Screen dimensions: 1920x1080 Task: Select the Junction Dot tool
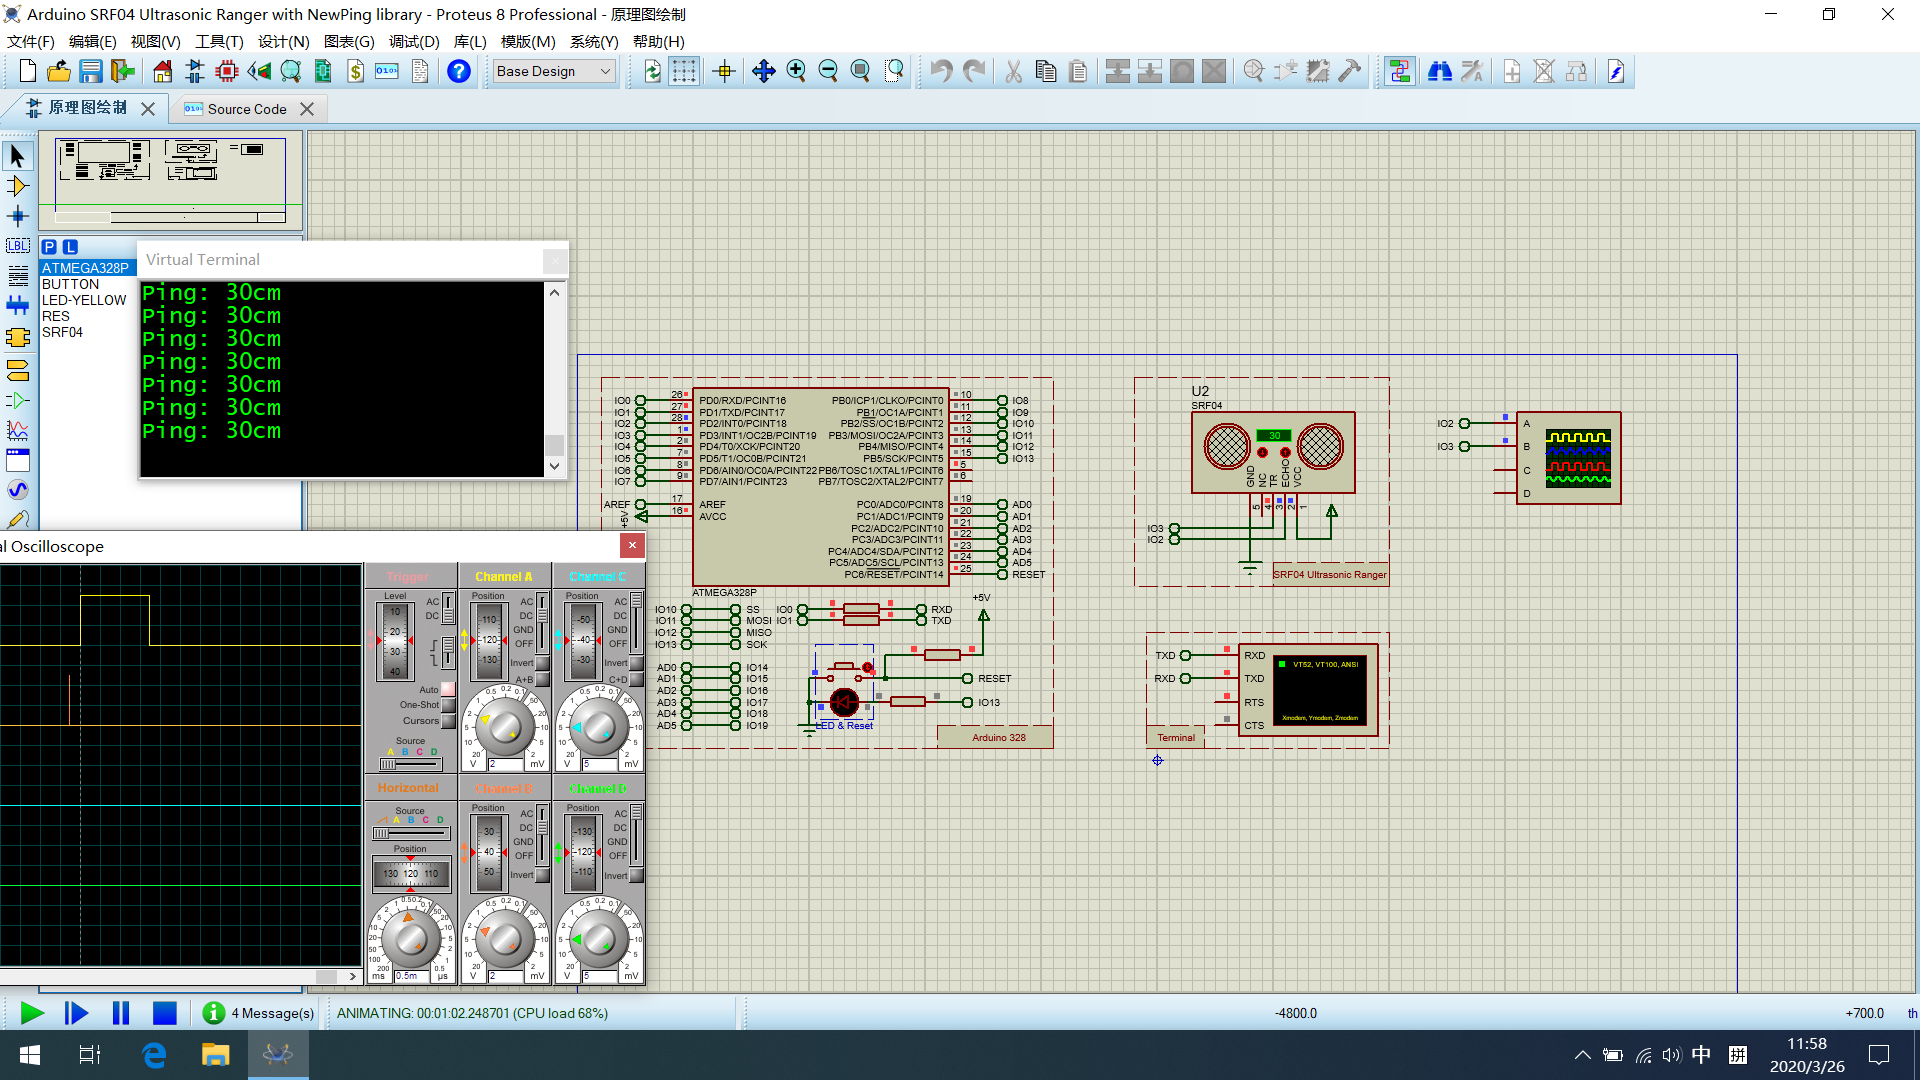click(x=17, y=216)
